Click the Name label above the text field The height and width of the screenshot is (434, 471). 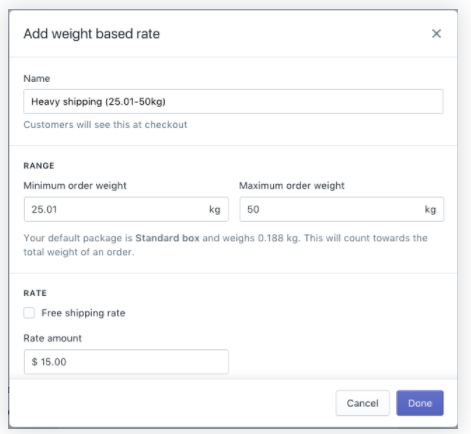point(37,78)
